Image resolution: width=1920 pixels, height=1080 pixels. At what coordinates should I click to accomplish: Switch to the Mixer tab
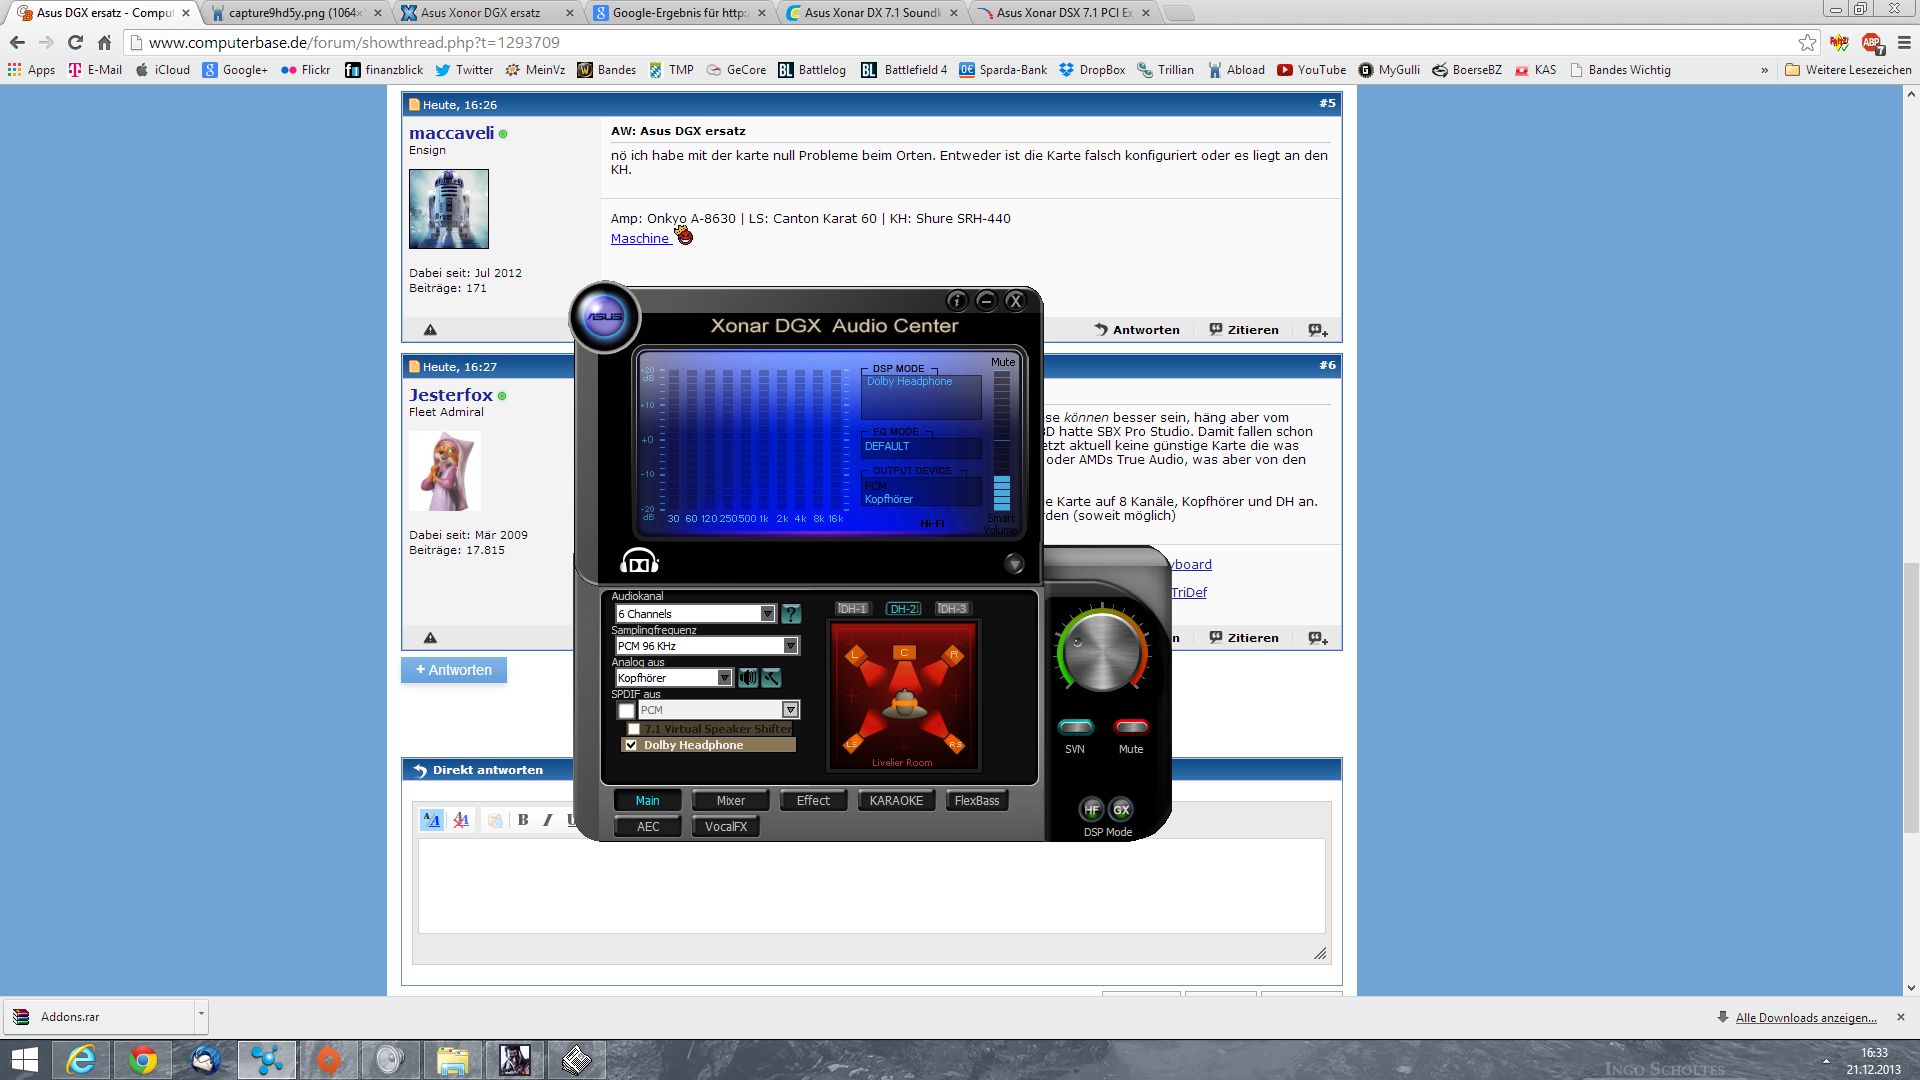pyautogui.click(x=730, y=801)
